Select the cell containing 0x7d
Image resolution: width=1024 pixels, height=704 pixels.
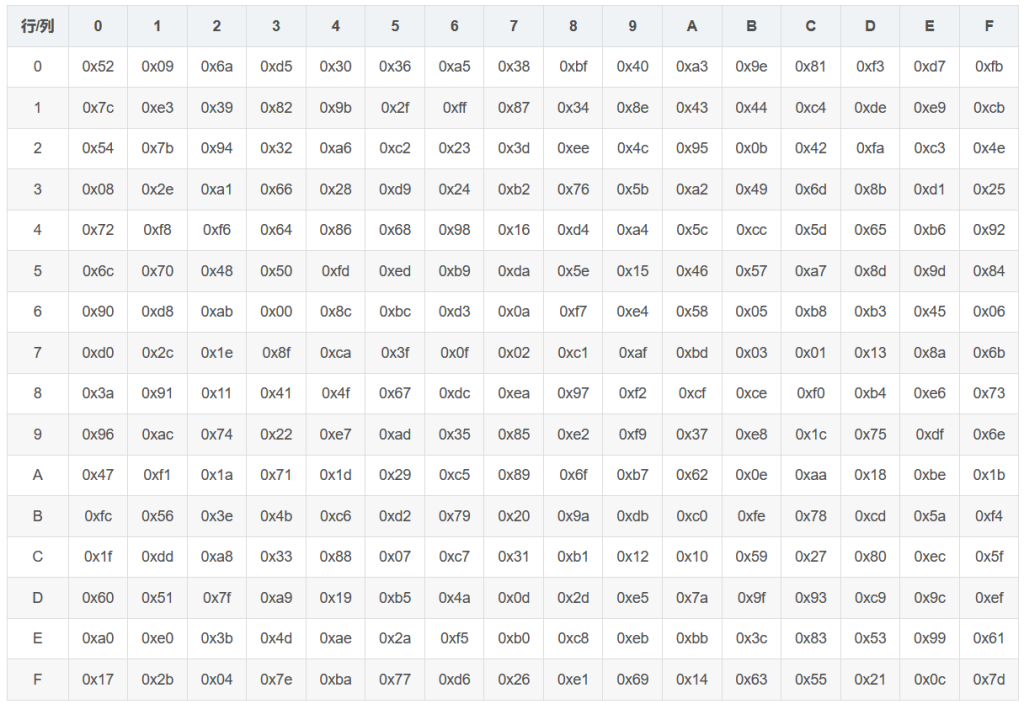point(989,680)
